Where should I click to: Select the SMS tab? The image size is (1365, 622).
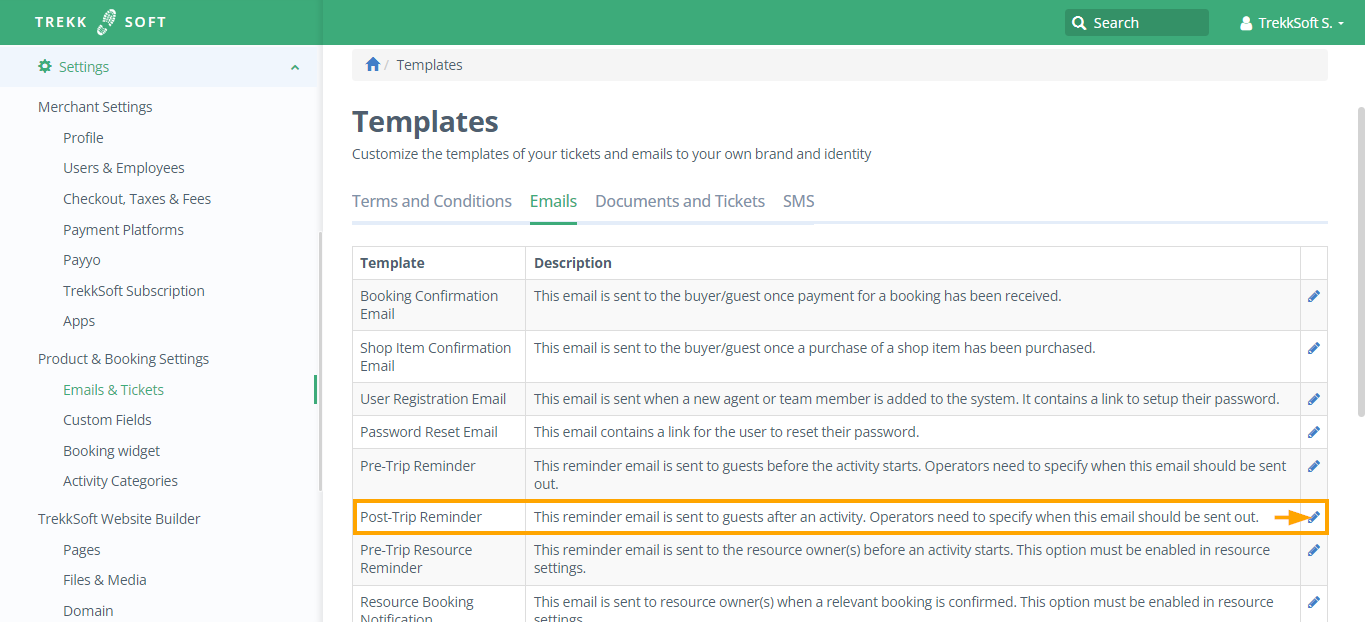pyautogui.click(x=798, y=201)
